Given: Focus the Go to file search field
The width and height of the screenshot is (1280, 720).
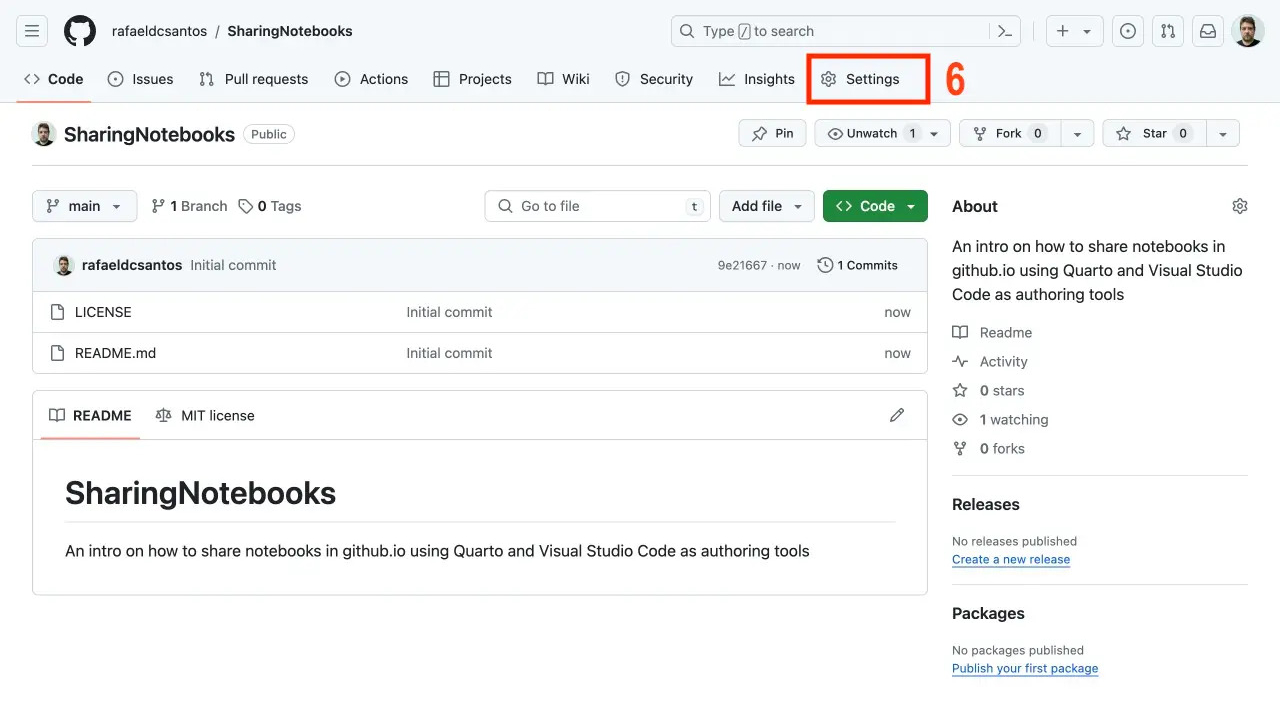Looking at the screenshot, I should (598, 206).
